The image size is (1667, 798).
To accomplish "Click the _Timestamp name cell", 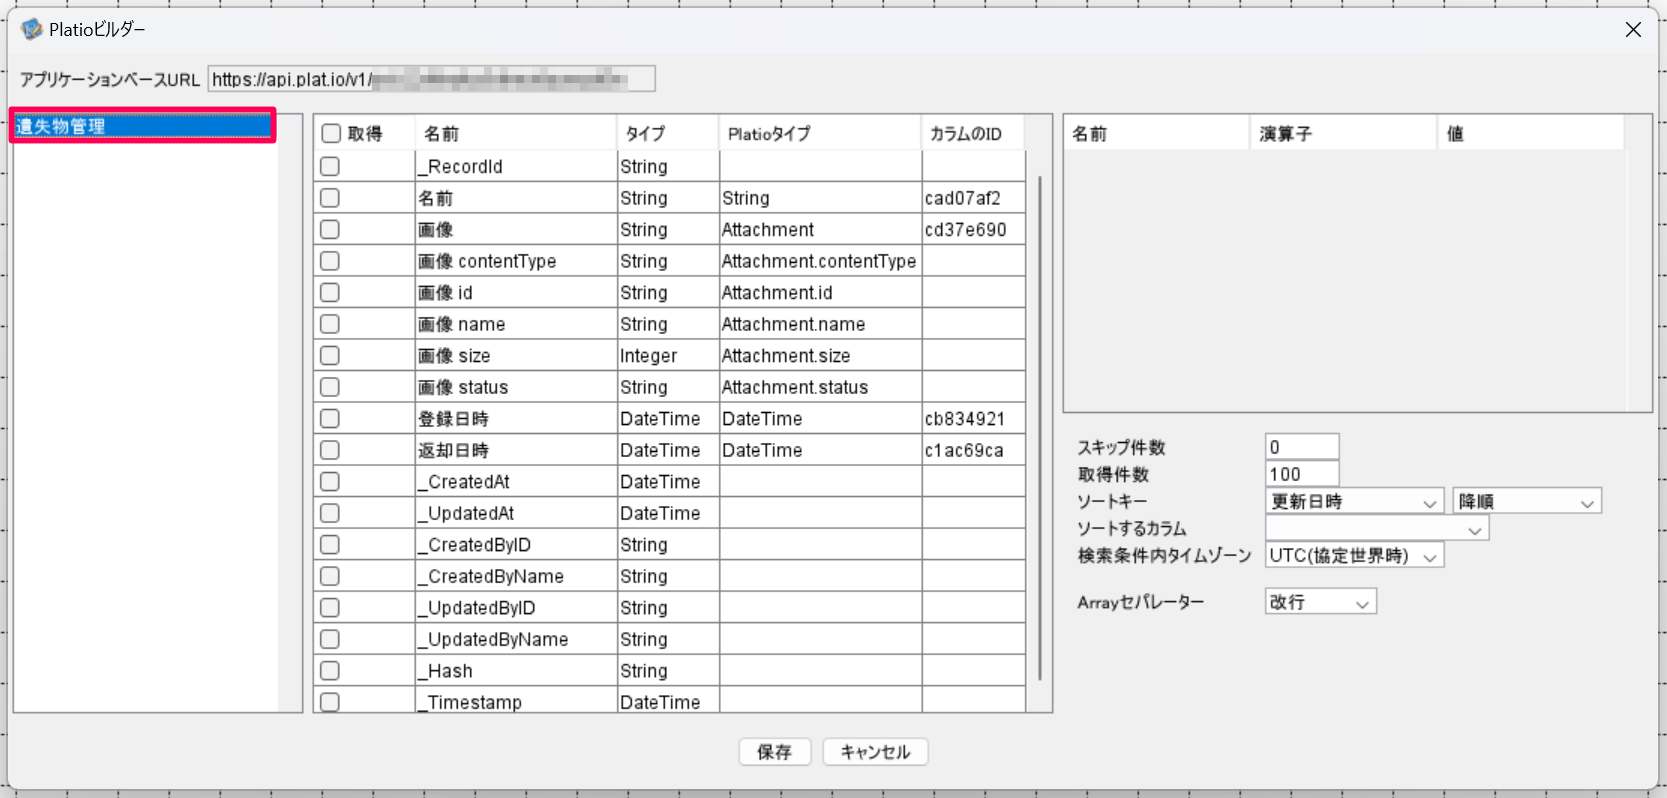I will tap(516, 702).
